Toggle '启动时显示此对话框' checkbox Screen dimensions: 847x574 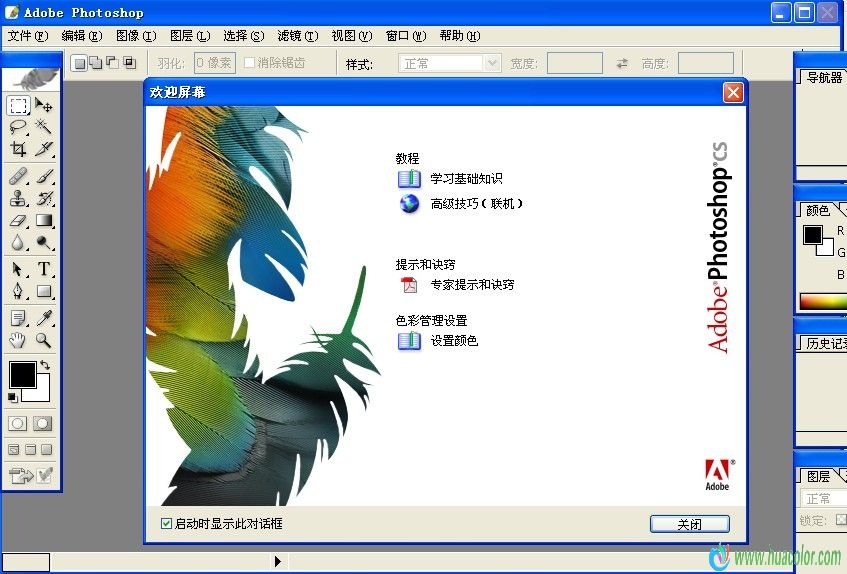pos(166,523)
